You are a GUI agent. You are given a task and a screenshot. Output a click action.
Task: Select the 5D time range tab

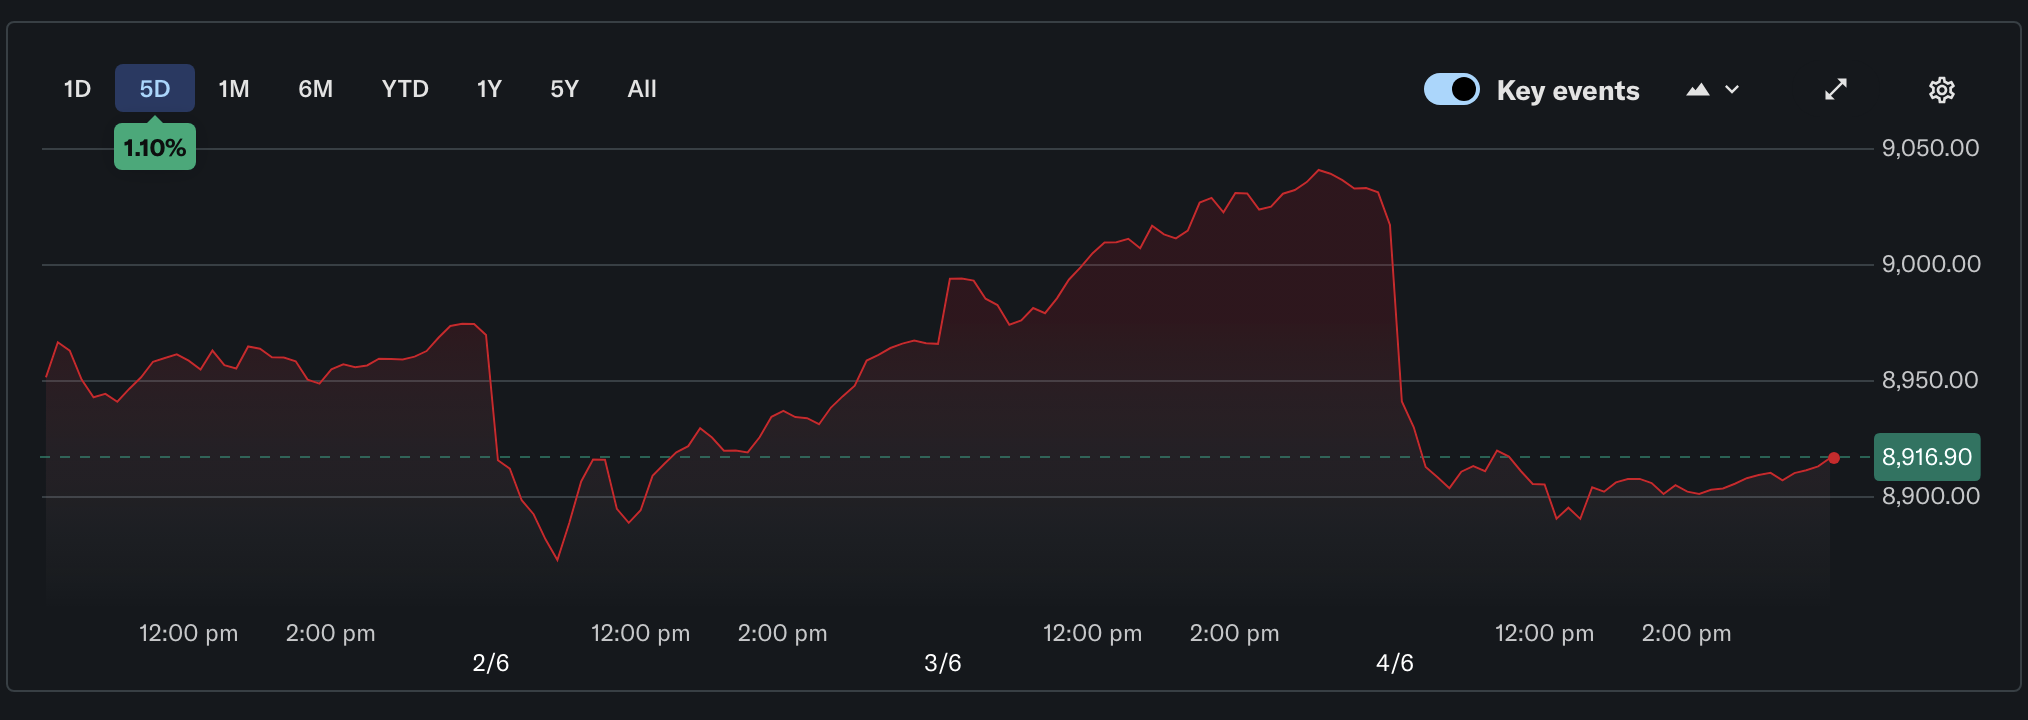coord(155,89)
